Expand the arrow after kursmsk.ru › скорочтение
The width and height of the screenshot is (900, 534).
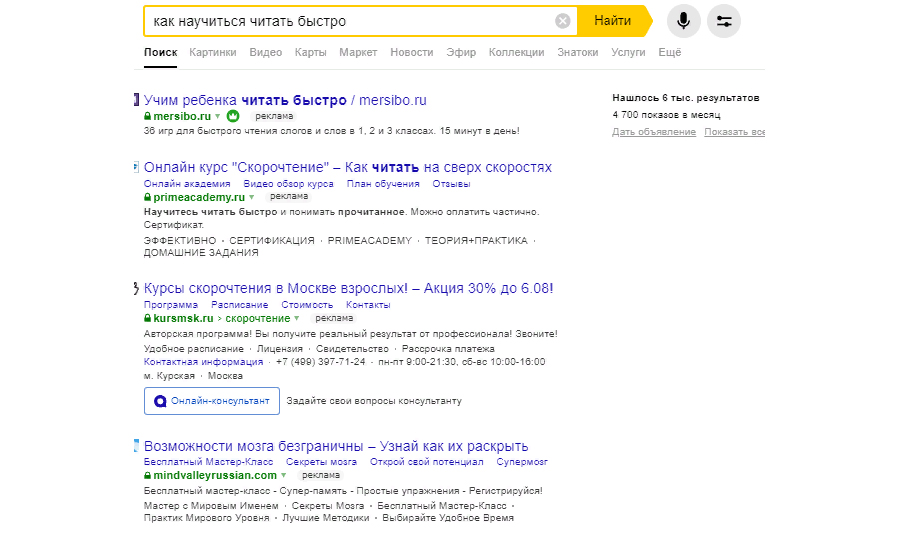click(297, 319)
